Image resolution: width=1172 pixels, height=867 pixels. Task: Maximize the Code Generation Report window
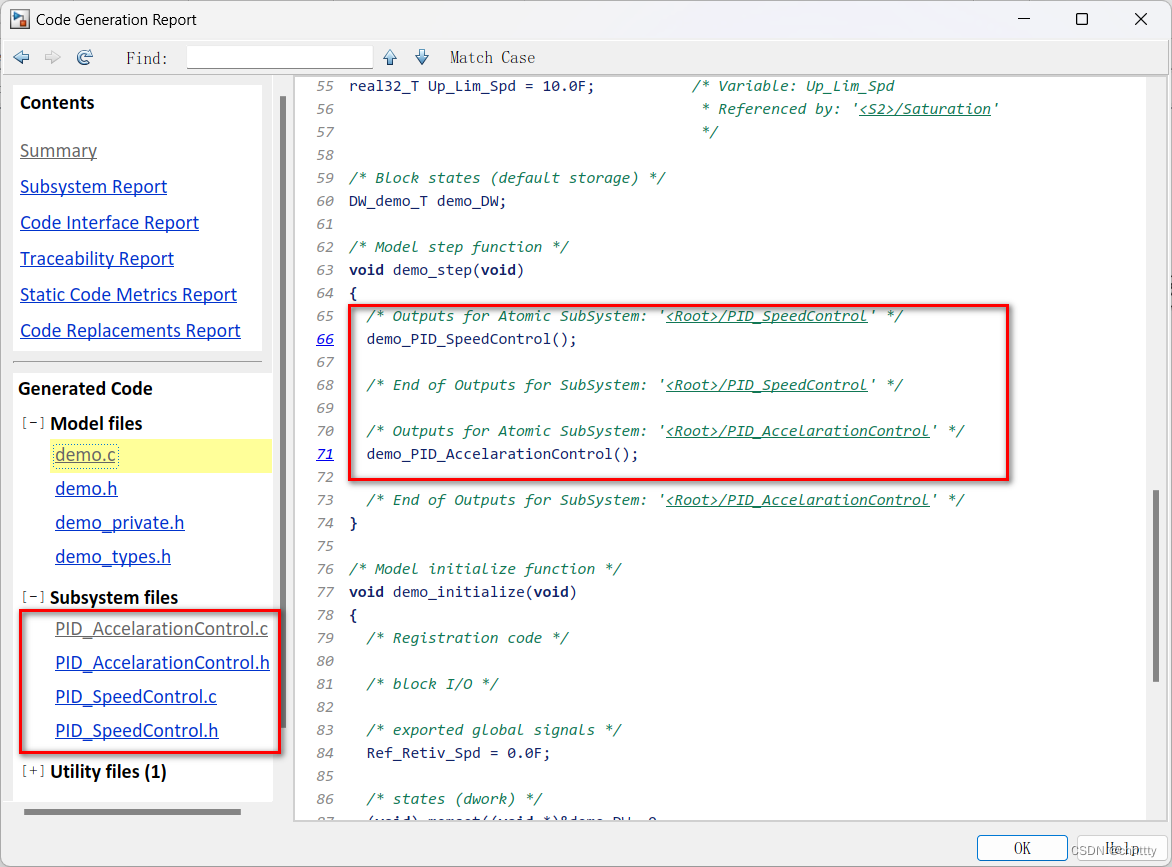coord(1082,19)
